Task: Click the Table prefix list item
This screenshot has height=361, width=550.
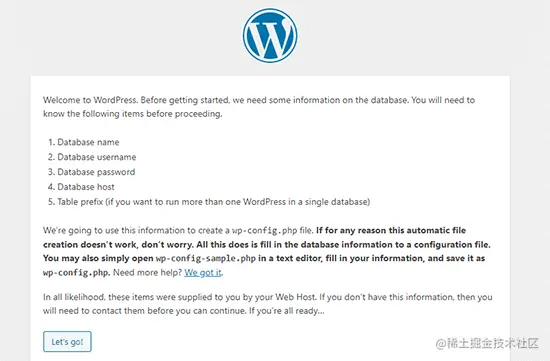Action: tap(209, 202)
